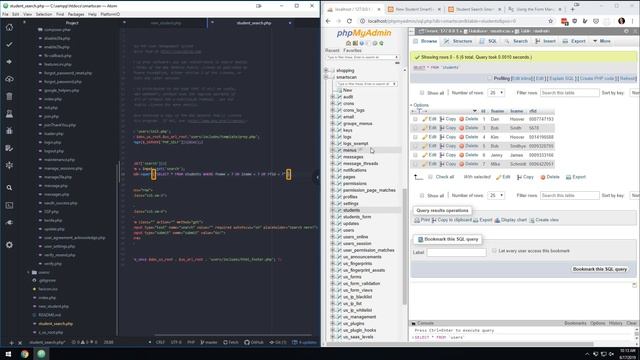Open Chrome from the Windows taskbar
The image size is (640, 360).
click(x=24, y=354)
